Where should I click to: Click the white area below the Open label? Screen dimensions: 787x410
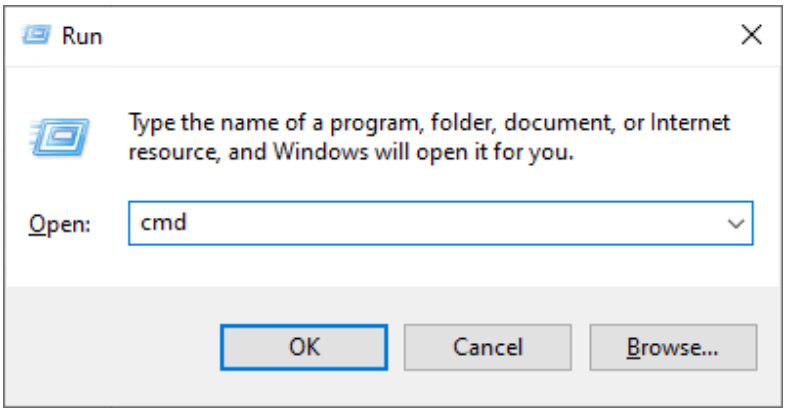(x=60, y=260)
